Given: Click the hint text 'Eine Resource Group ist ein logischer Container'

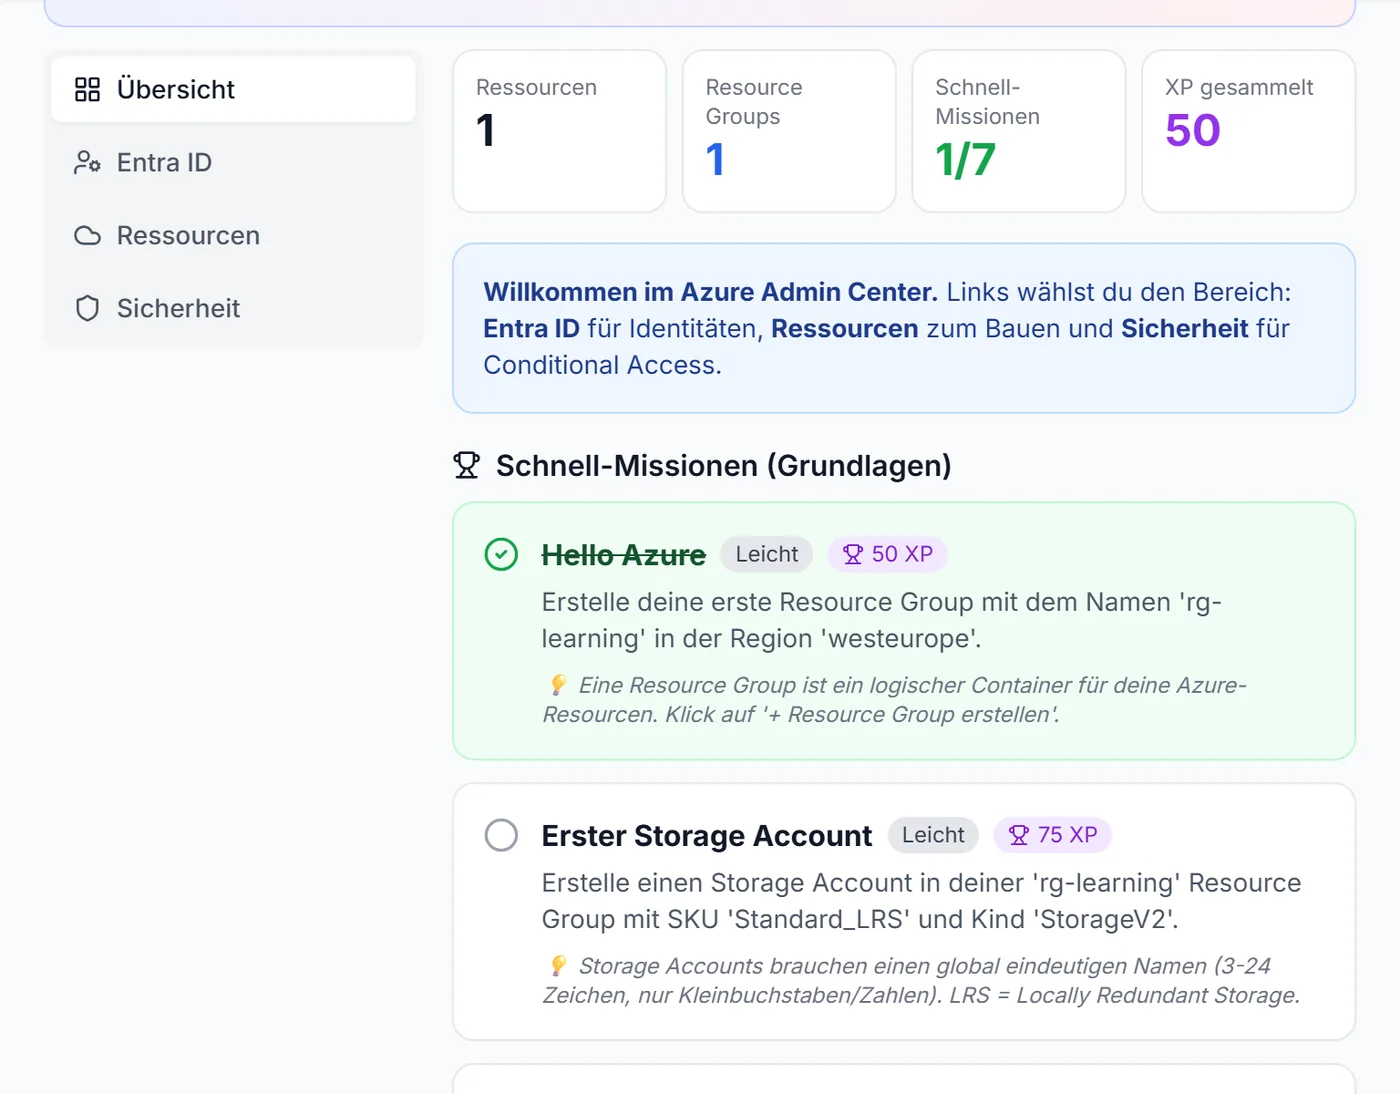Looking at the screenshot, I should tap(895, 700).
